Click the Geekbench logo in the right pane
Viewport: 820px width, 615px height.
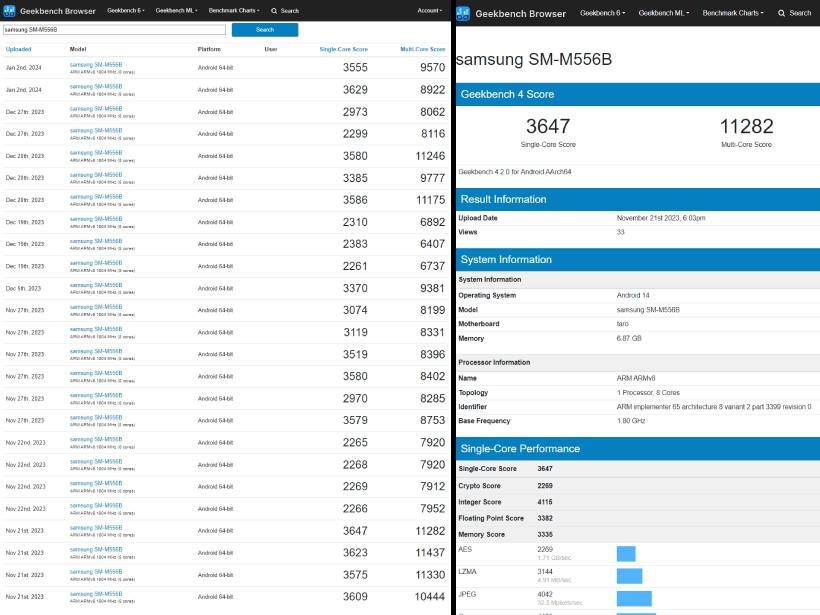pyautogui.click(x=463, y=13)
